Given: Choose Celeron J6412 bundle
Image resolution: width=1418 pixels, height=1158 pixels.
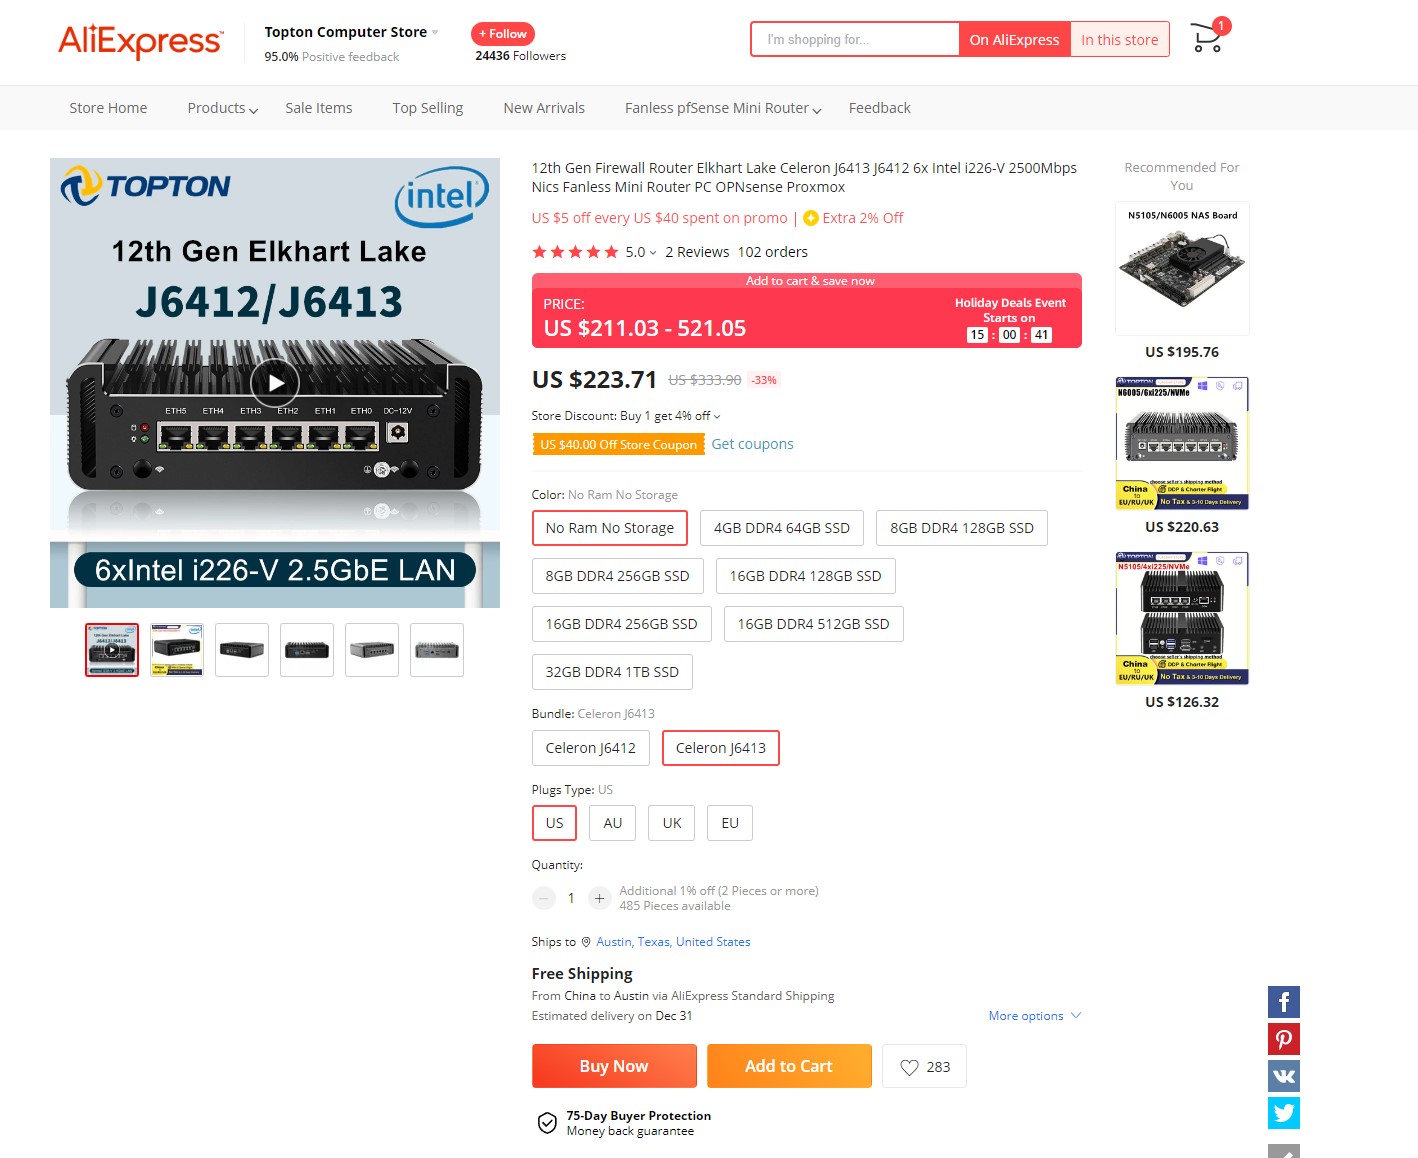Looking at the screenshot, I should 591,748.
